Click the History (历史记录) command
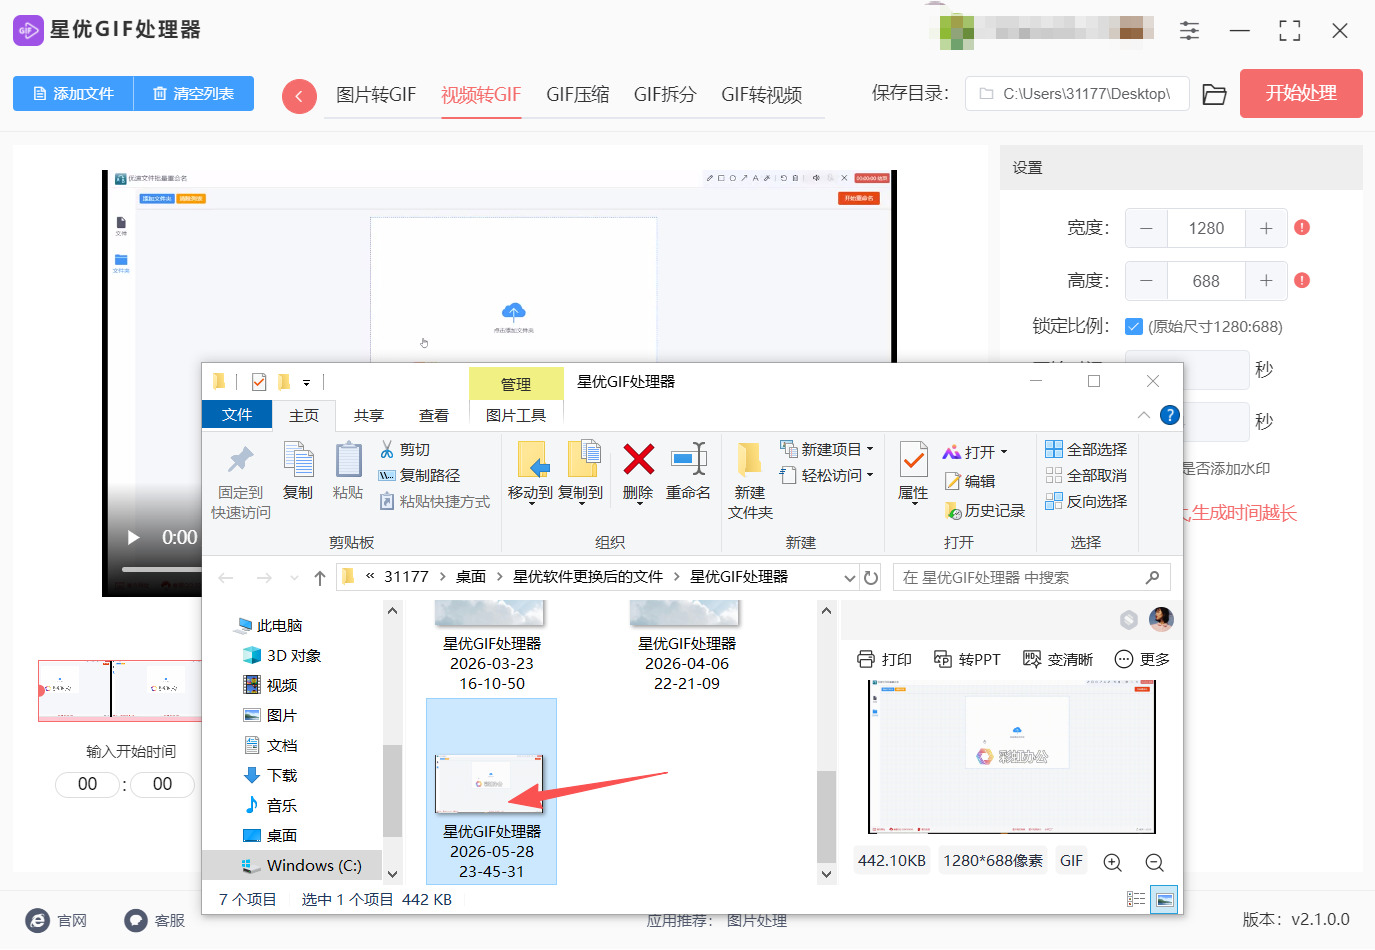The image size is (1375, 950). click(984, 511)
